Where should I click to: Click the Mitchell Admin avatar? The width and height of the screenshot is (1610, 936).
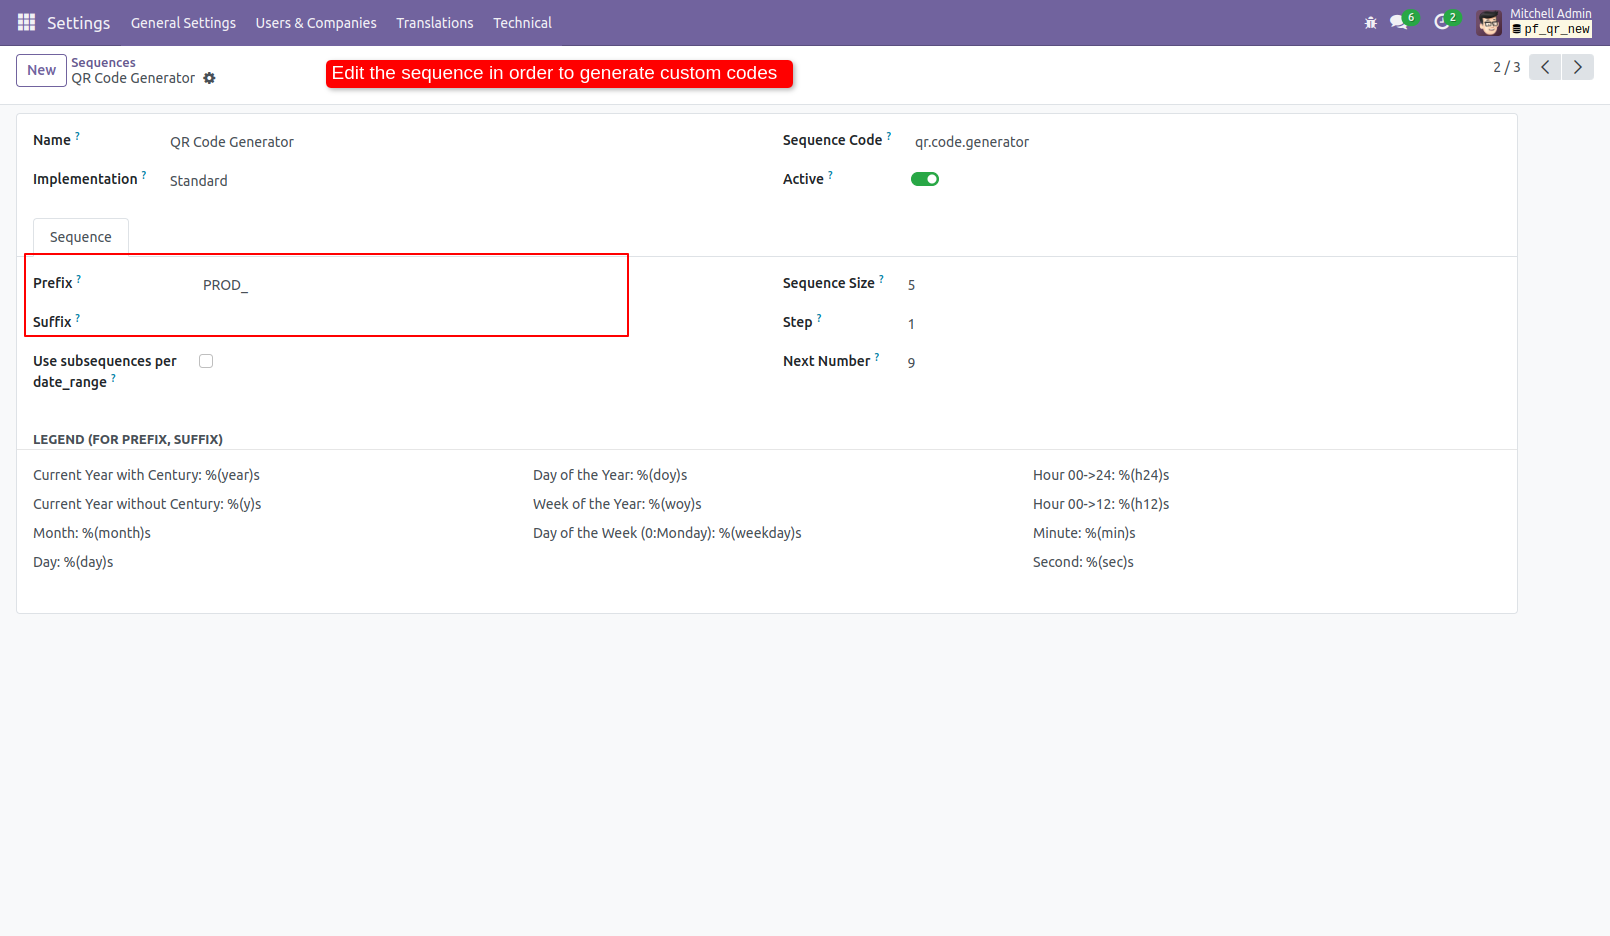(1489, 23)
